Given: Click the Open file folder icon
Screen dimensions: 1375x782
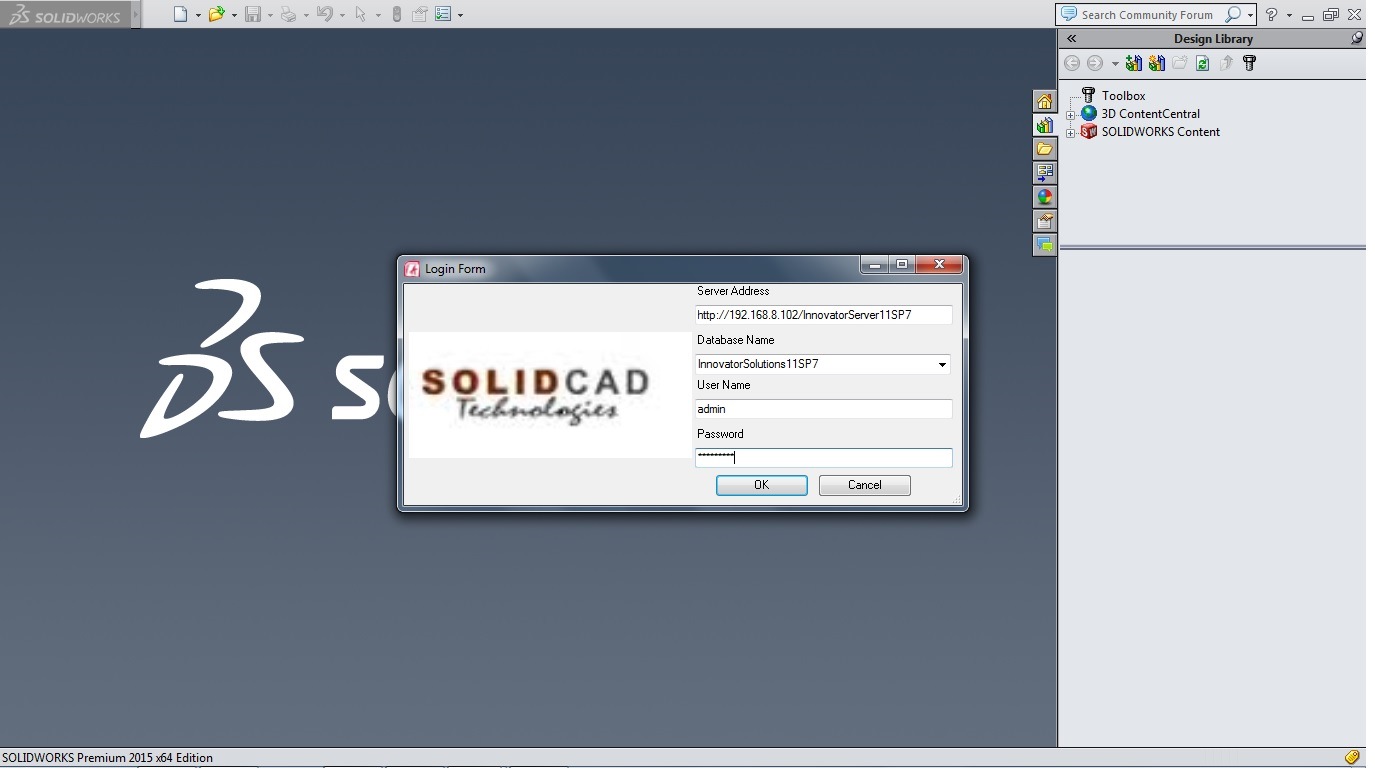Looking at the screenshot, I should [216, 14].
